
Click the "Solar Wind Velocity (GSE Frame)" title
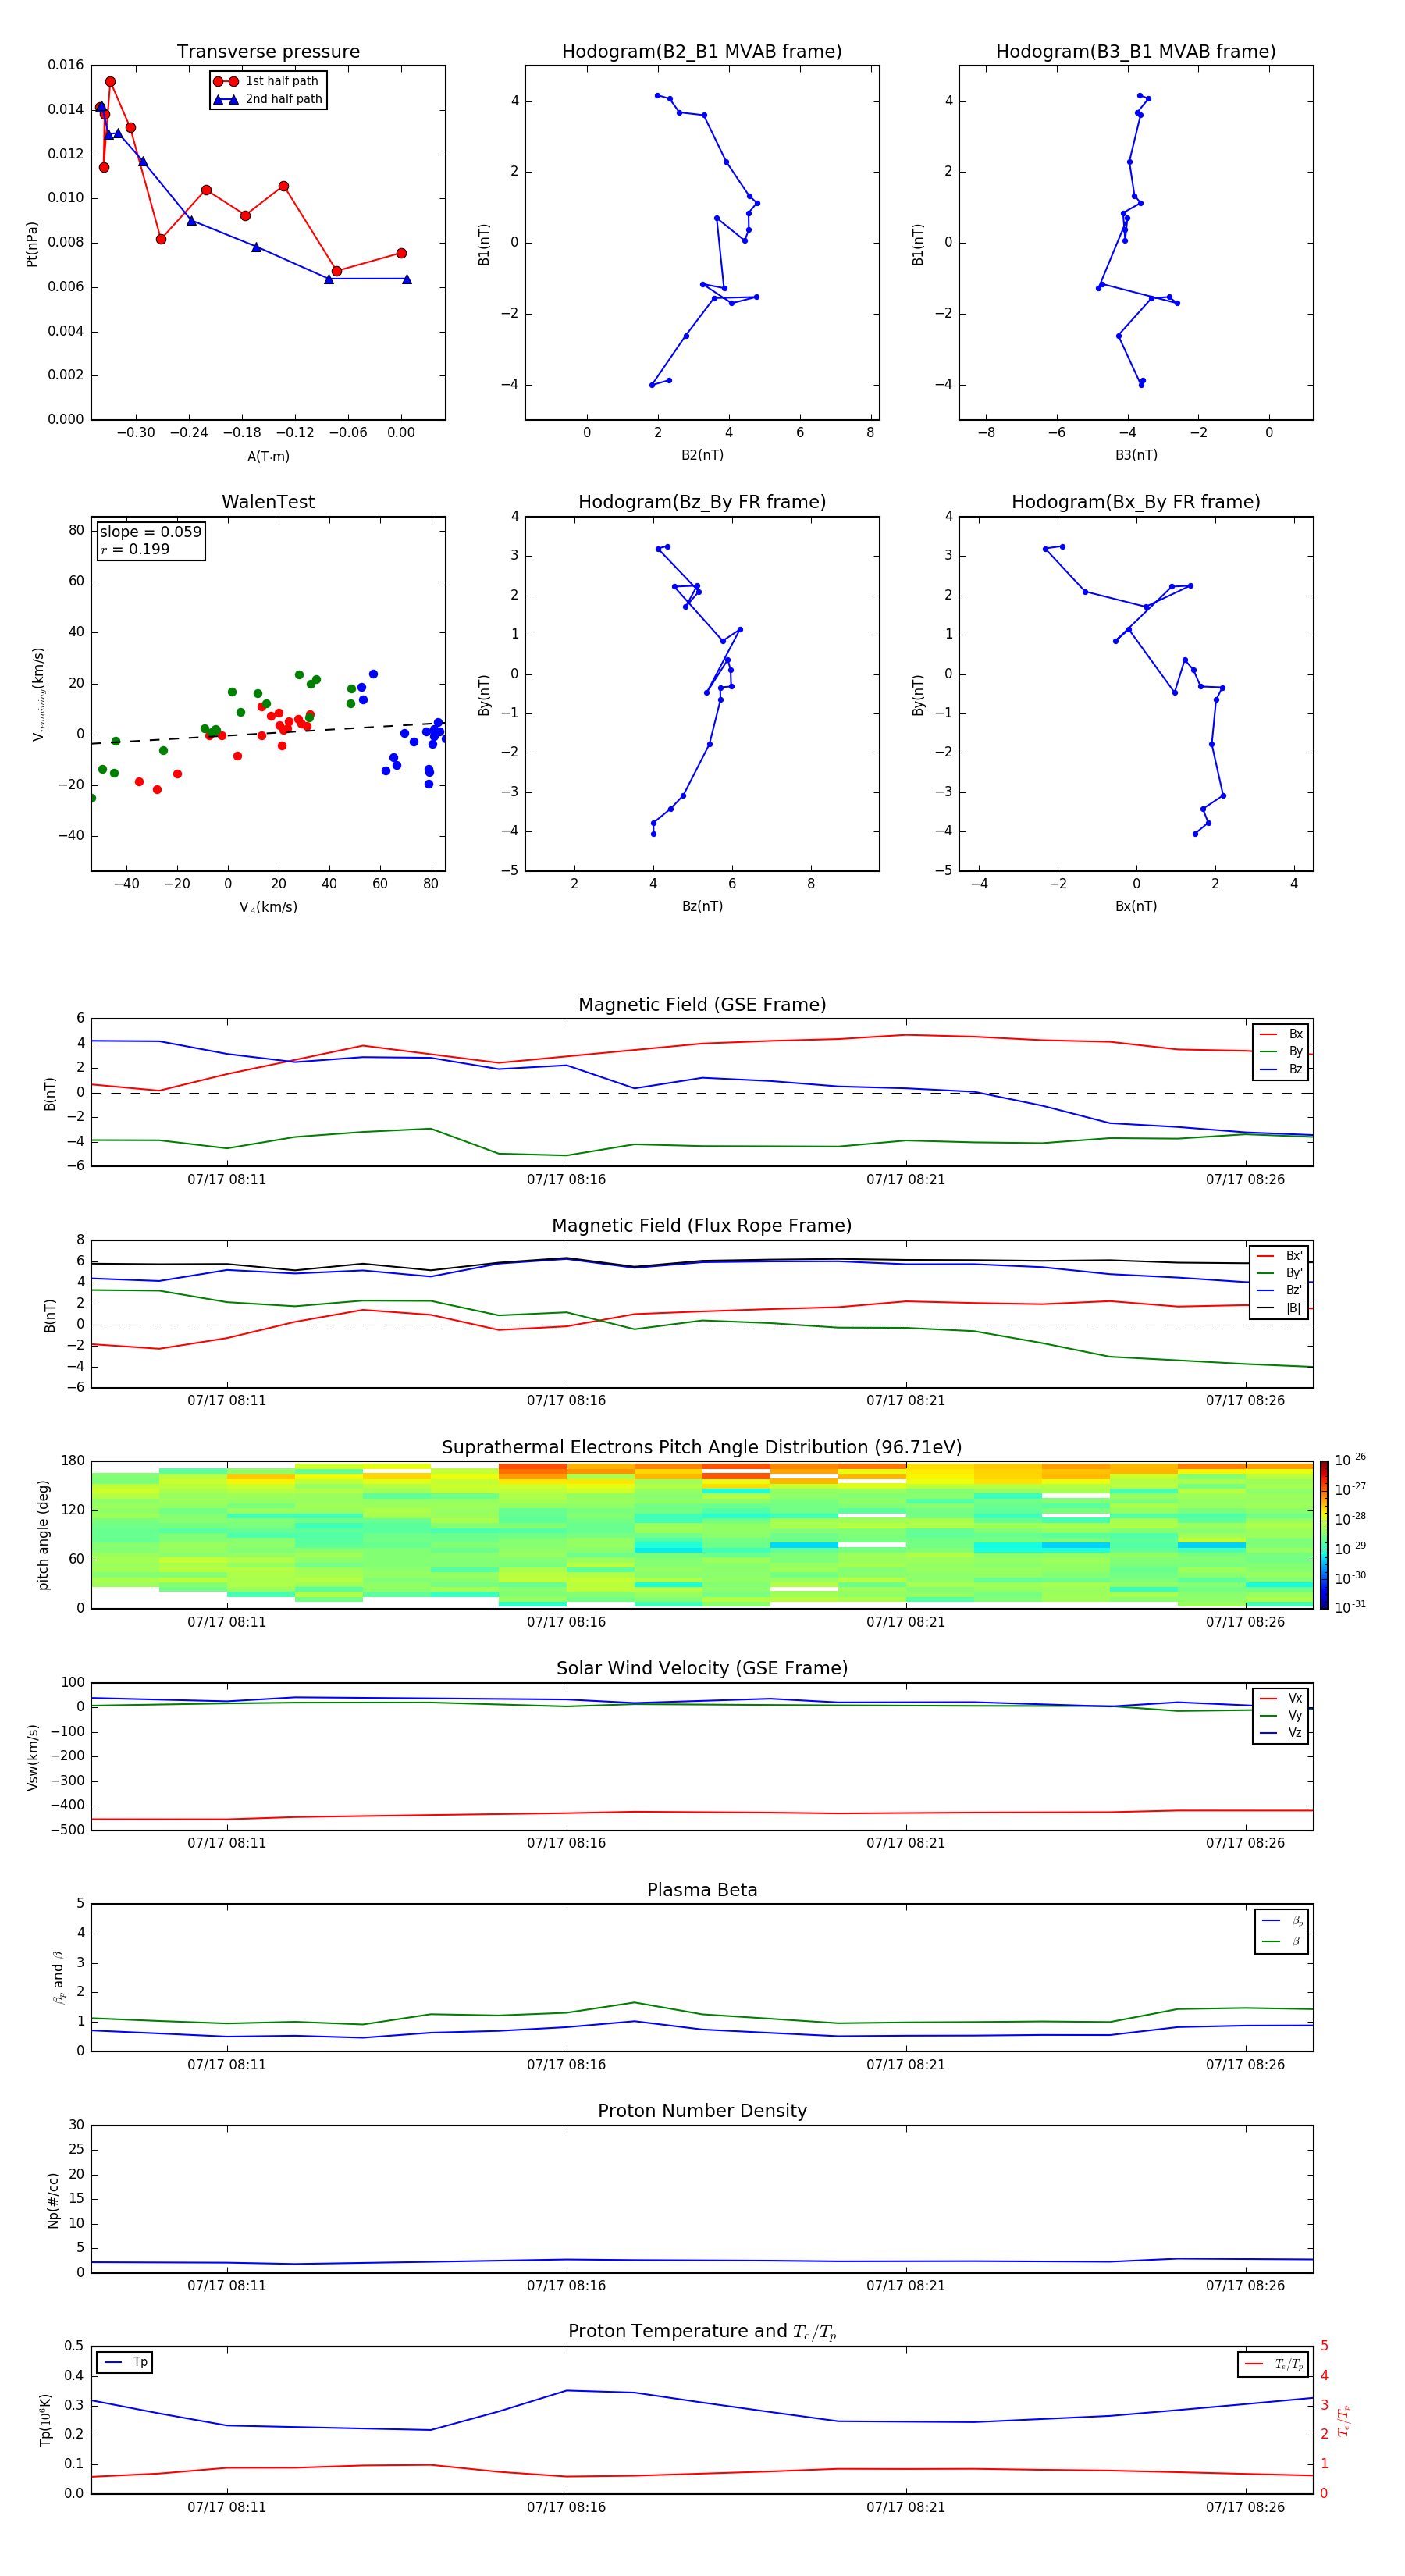click(702, 1668)
